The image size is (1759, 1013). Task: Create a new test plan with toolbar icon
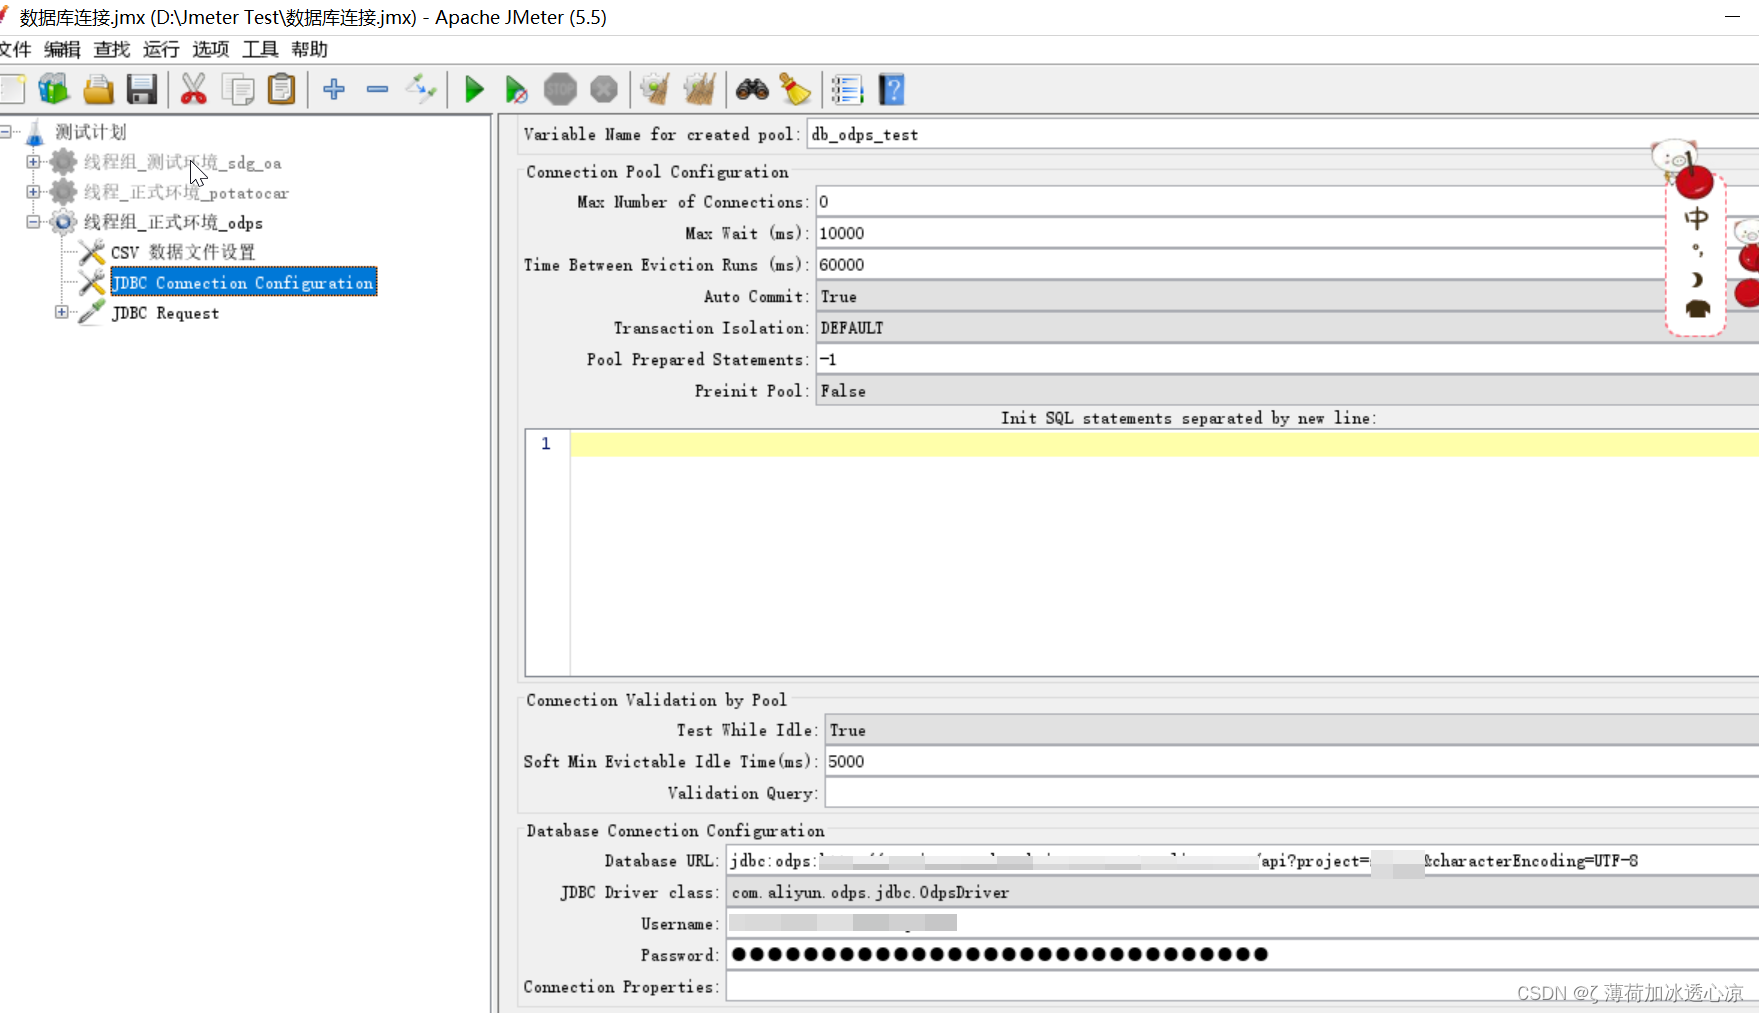click(x=12, y=90)
